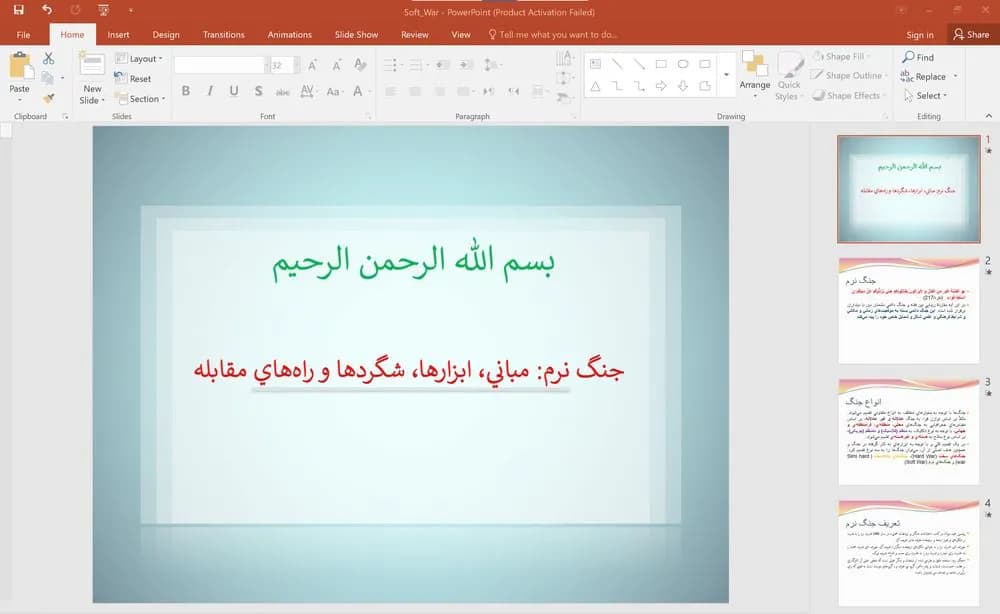Click Tell me what you want to do box

[552, 34]
